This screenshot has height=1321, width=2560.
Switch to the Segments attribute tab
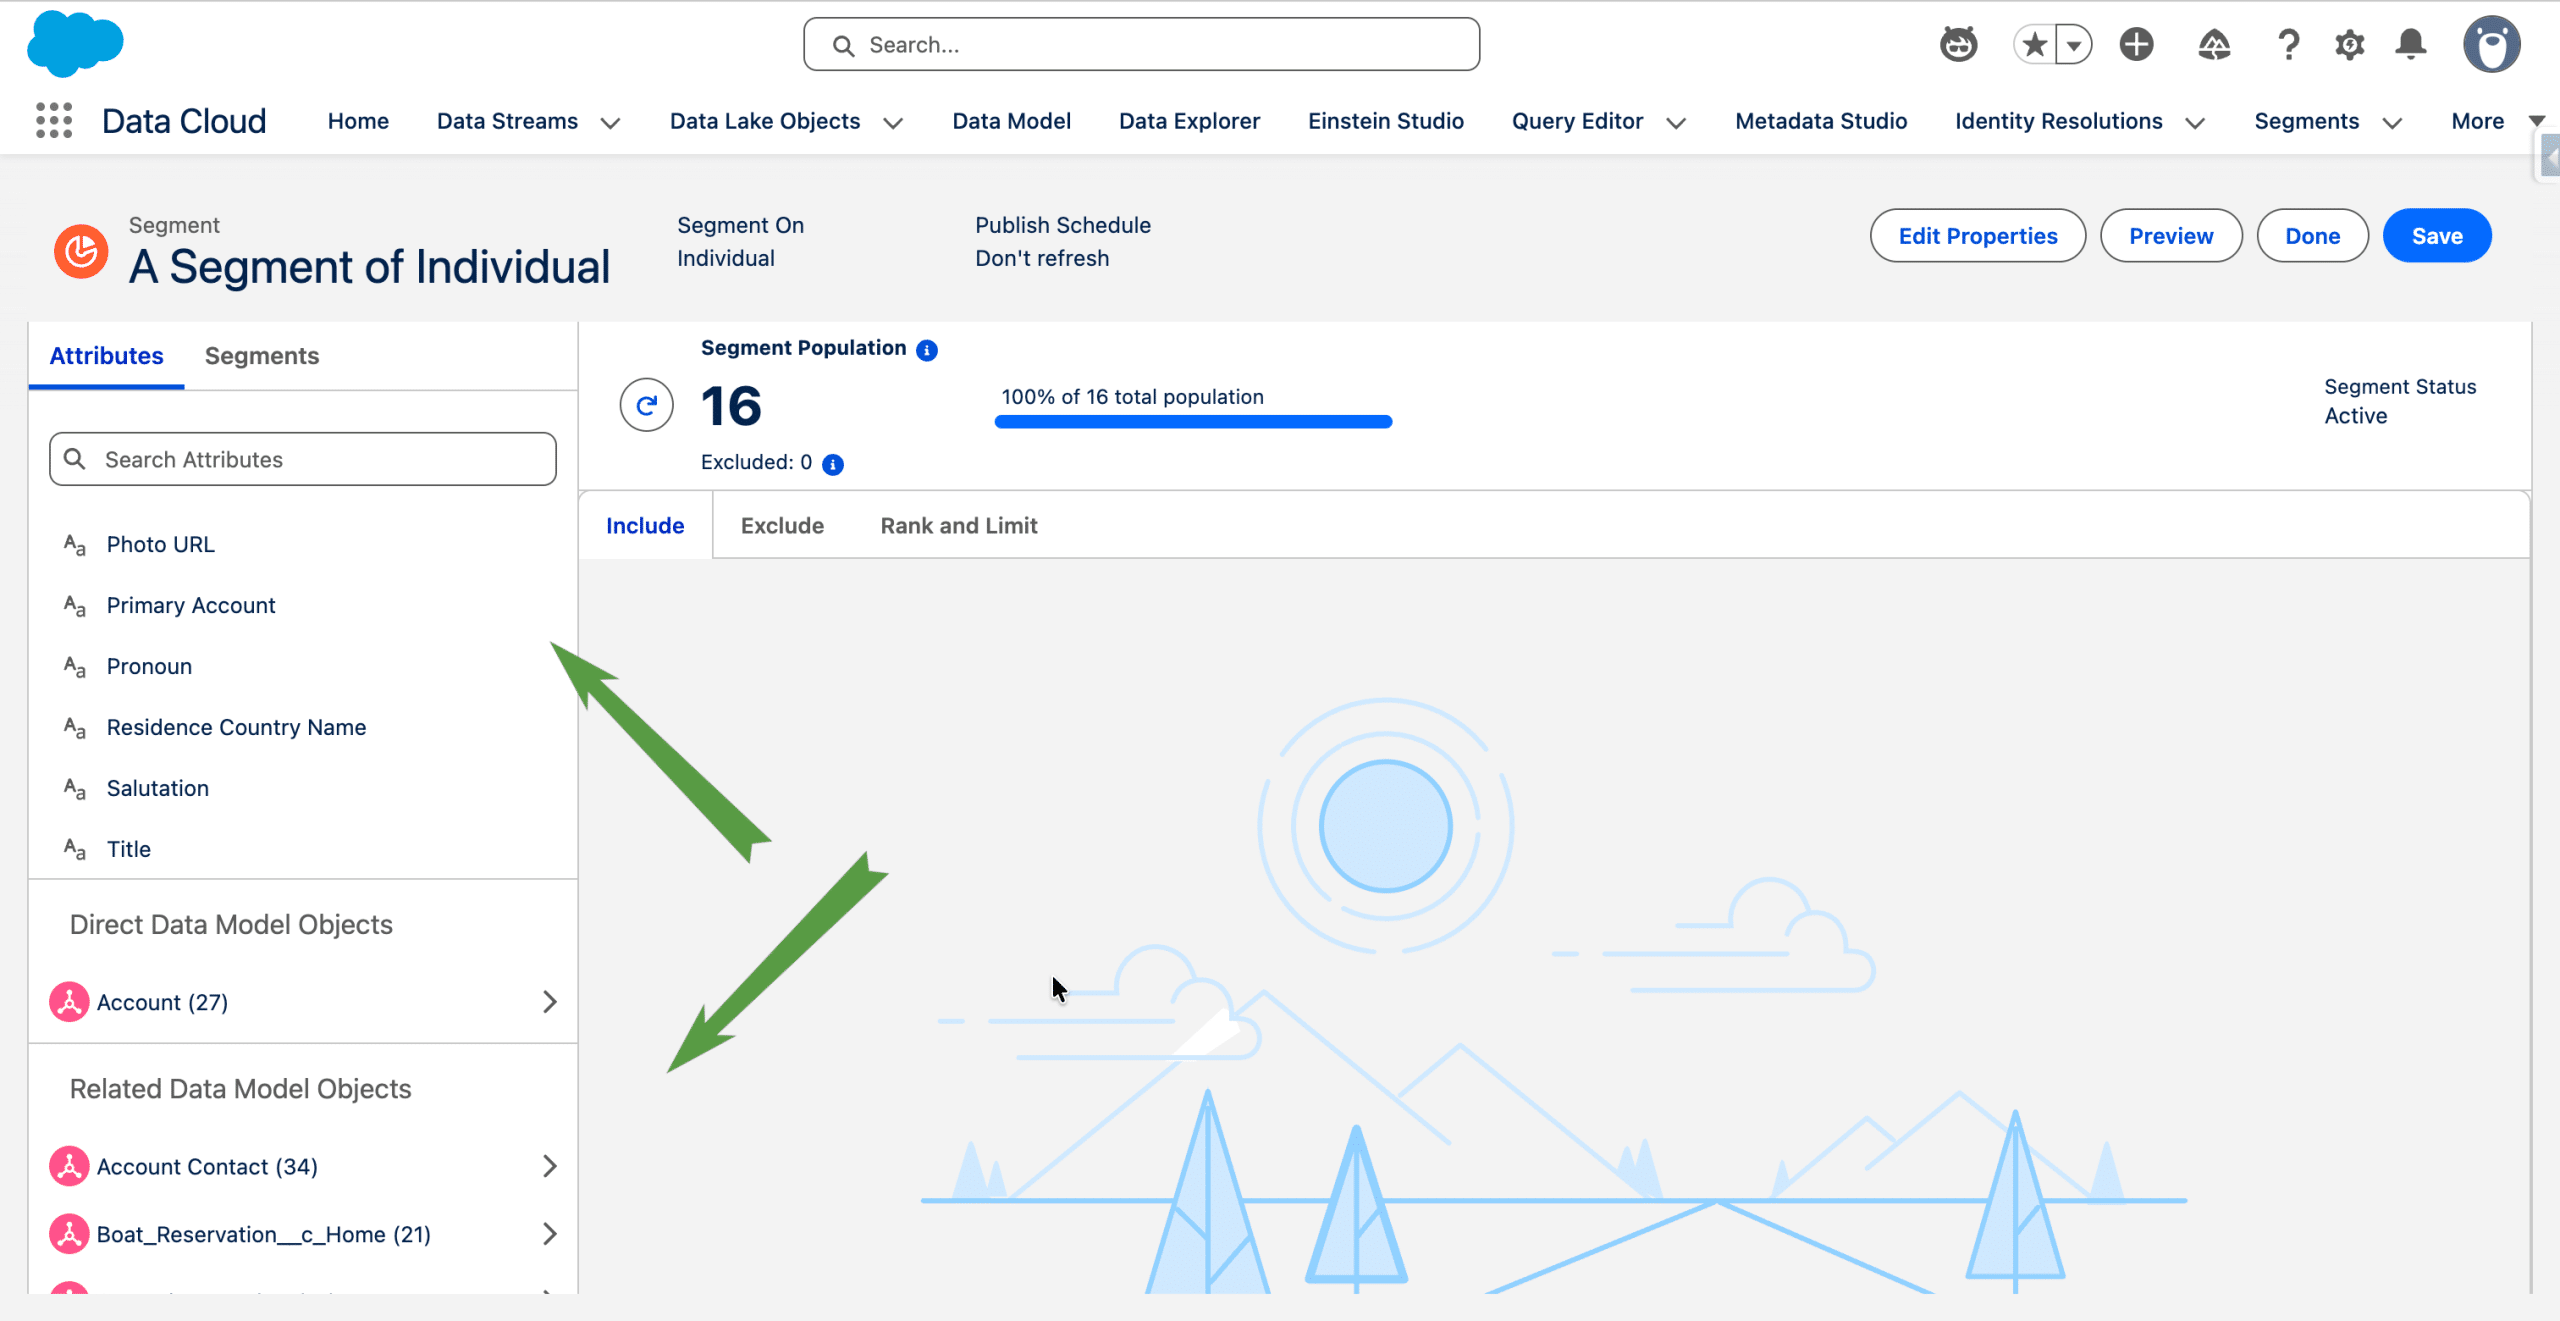coord(261,356)
